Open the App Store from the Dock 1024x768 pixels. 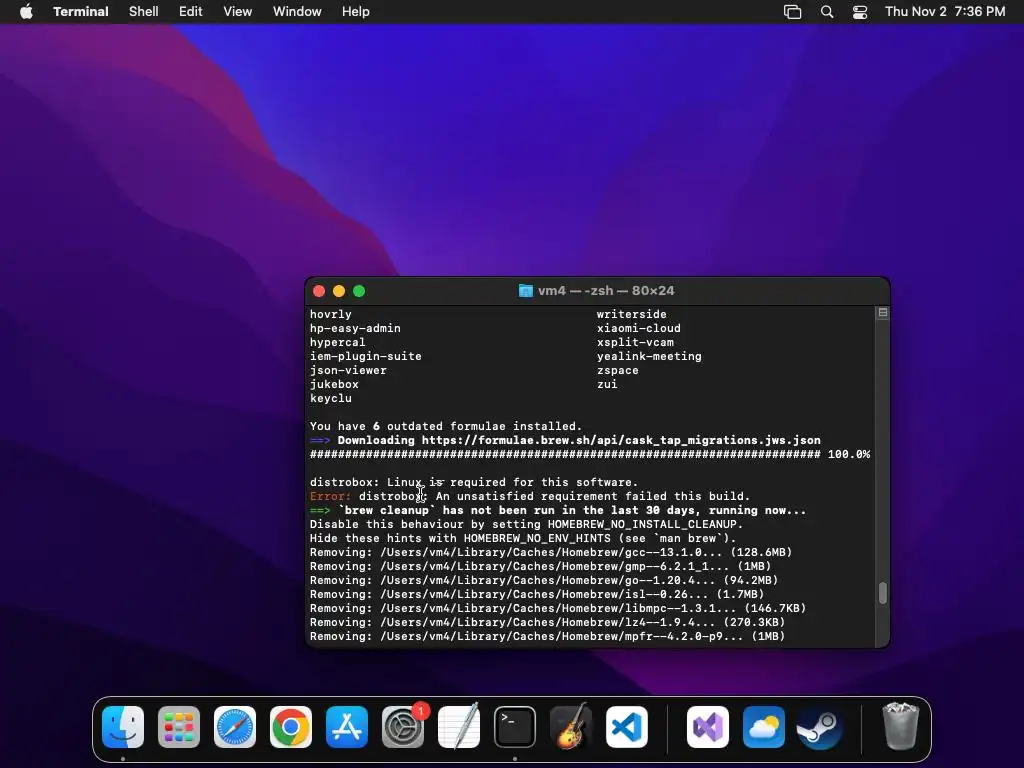(x=347, y=727)
